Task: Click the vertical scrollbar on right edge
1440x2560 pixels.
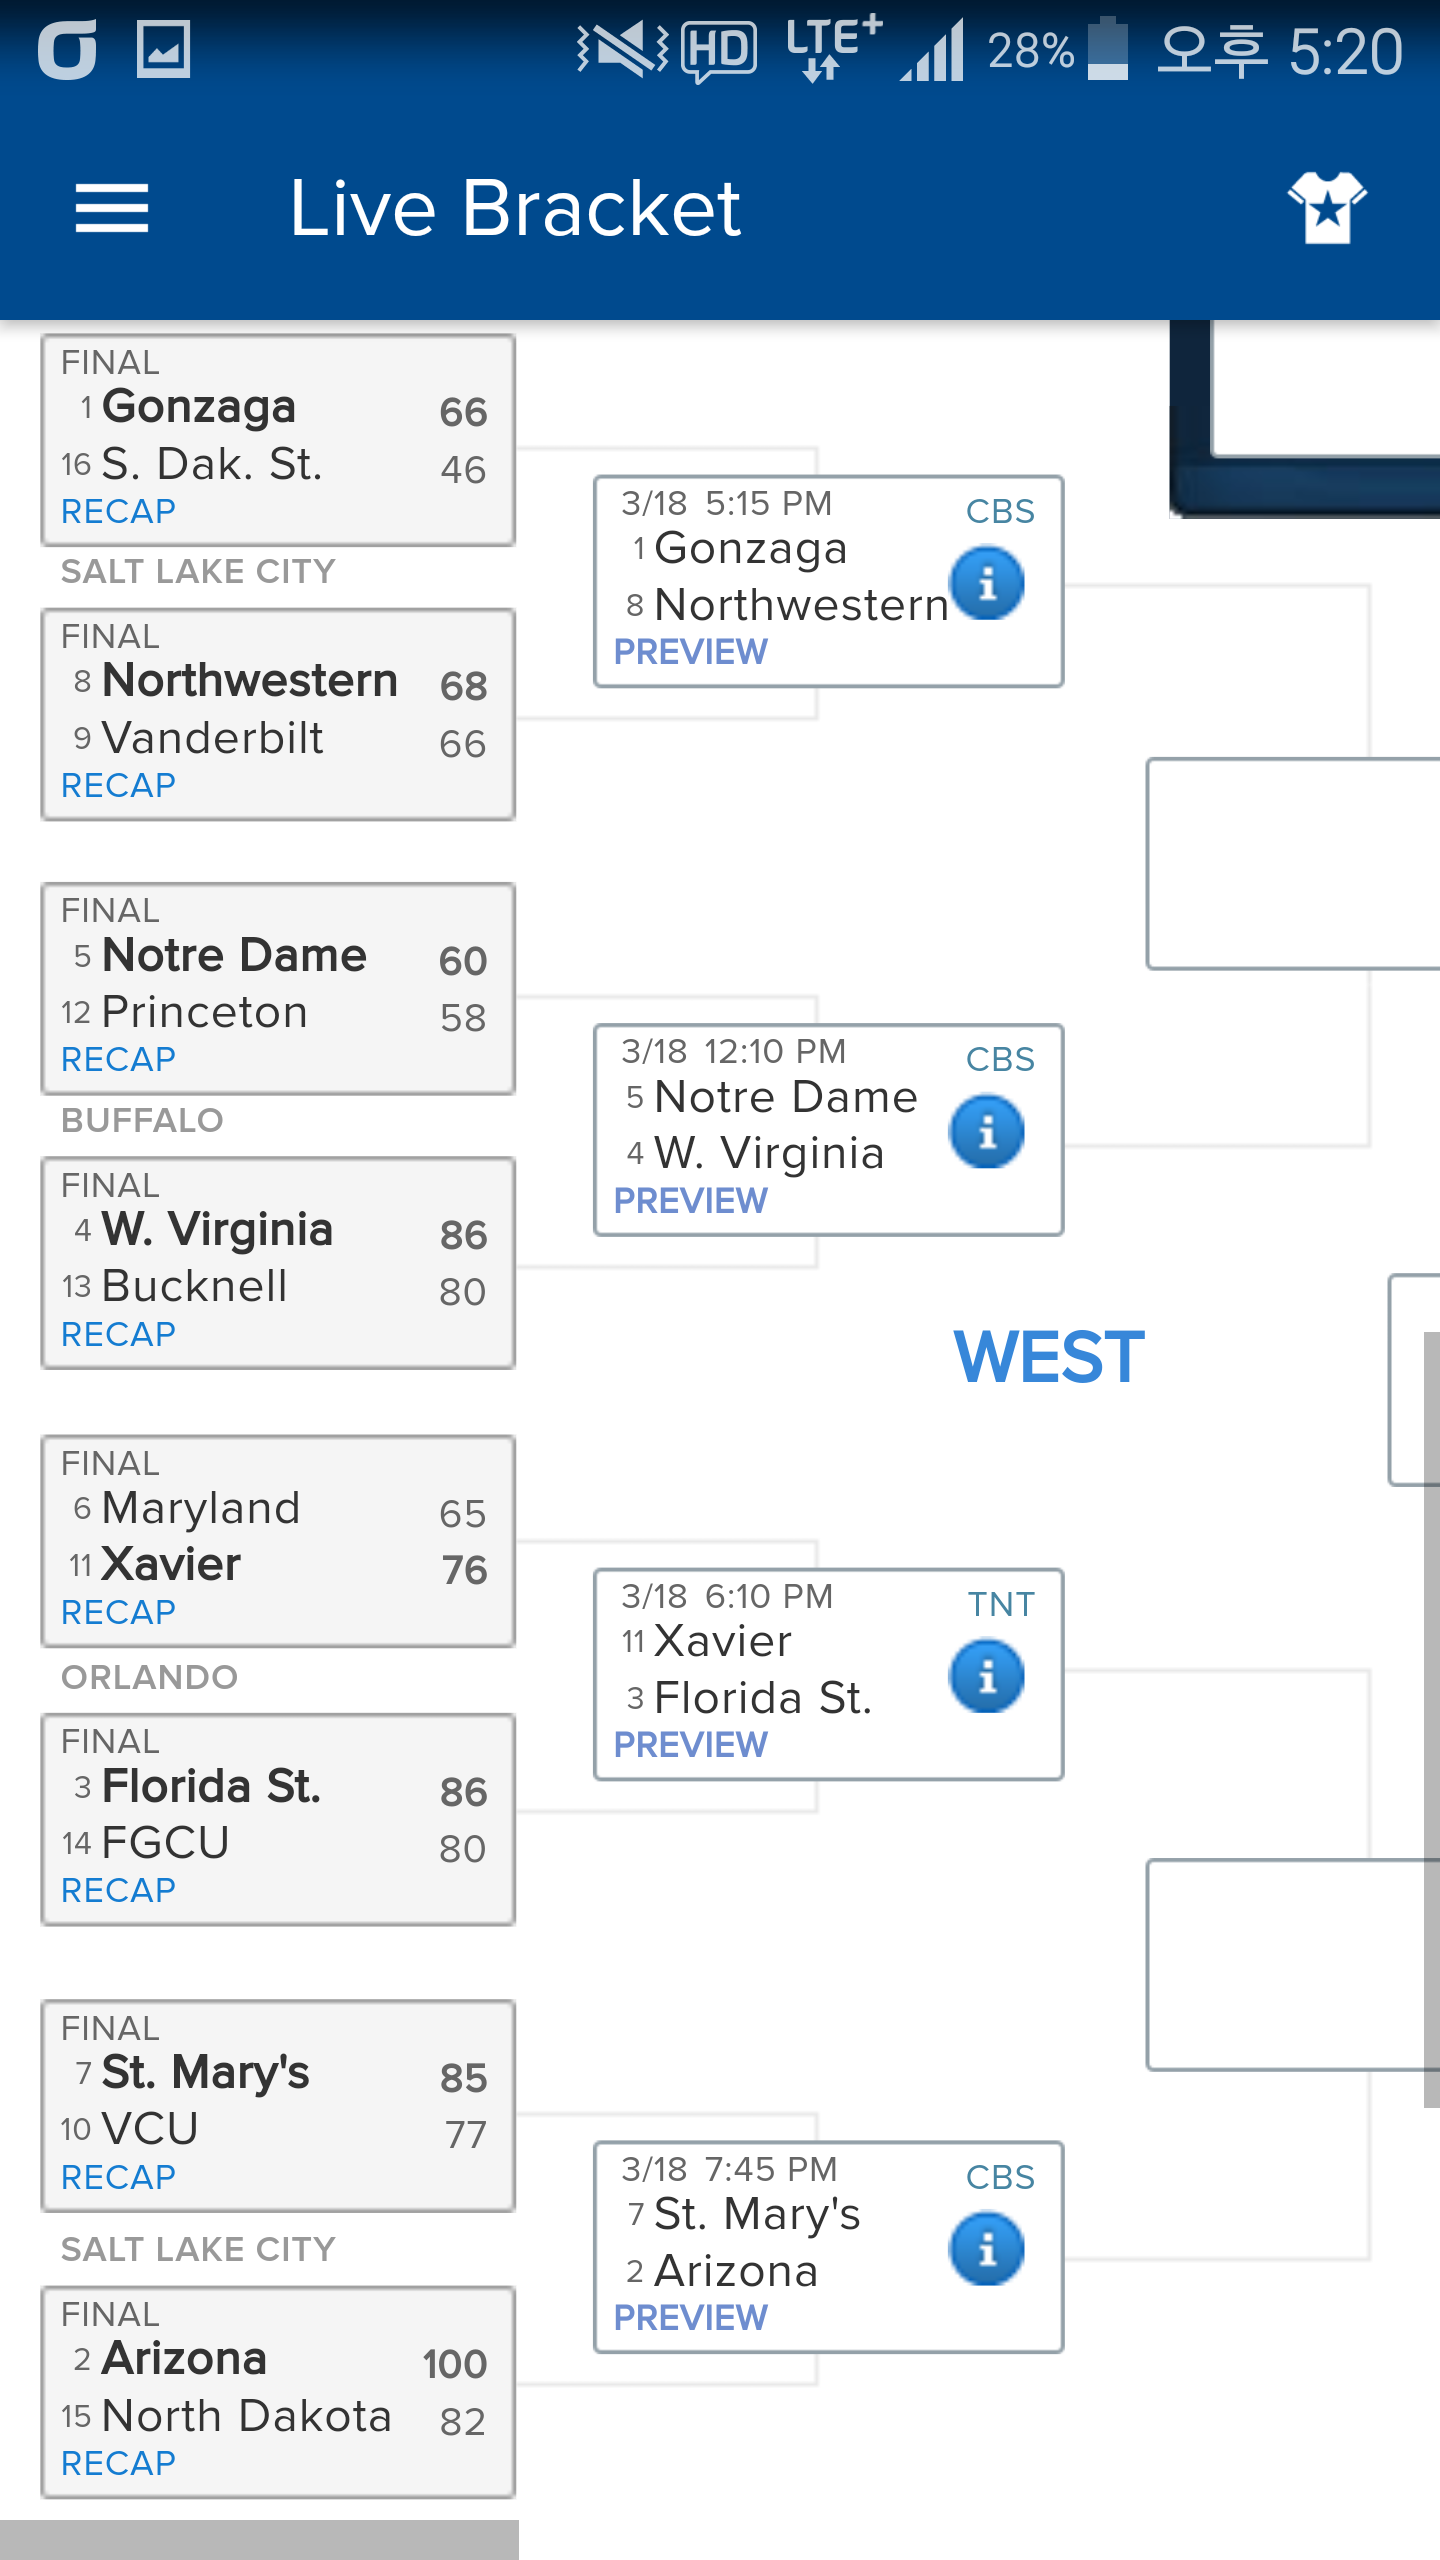Action: click(x=1432, y=1720)
